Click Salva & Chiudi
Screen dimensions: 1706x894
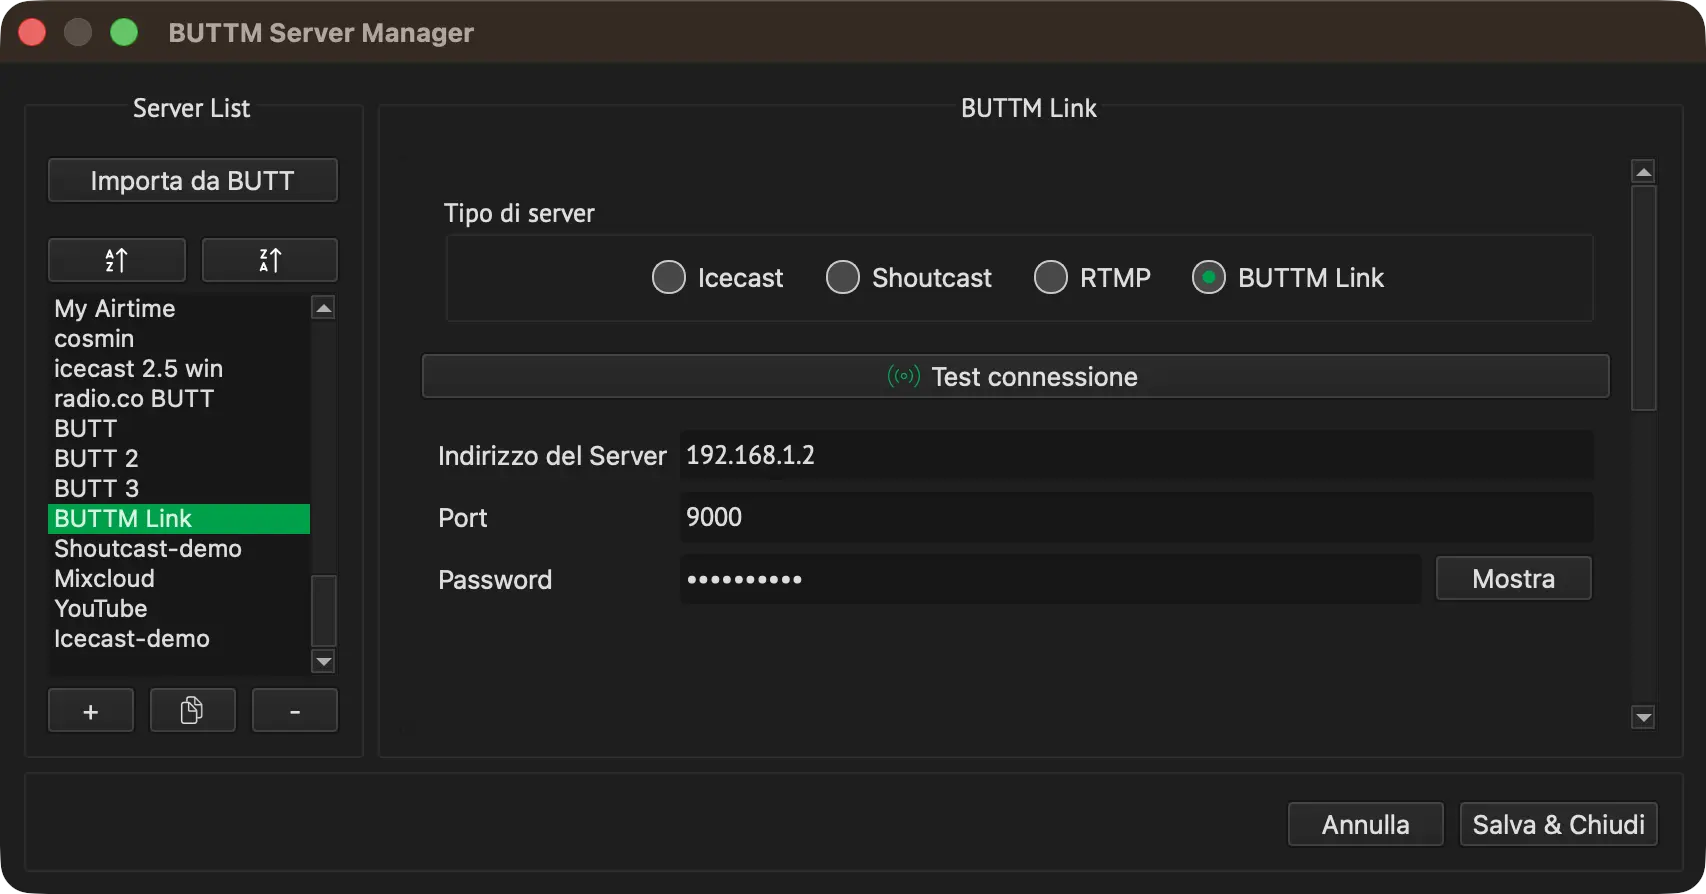1559,824
